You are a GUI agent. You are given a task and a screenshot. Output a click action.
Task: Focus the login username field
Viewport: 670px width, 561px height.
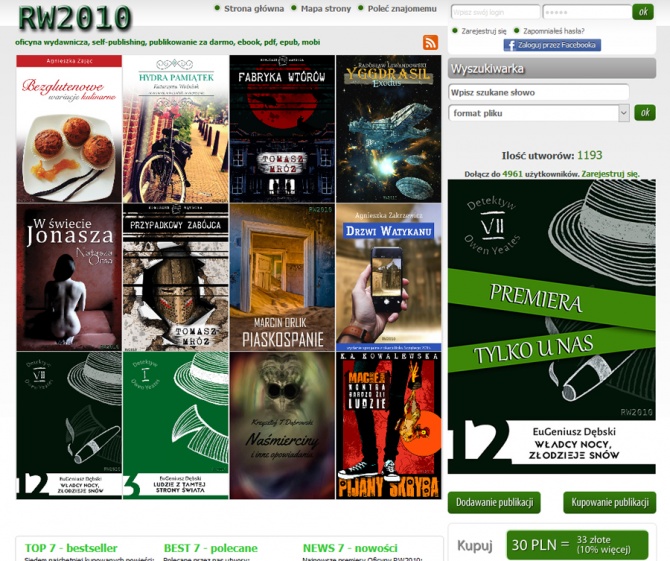click(x=495, y=12)
